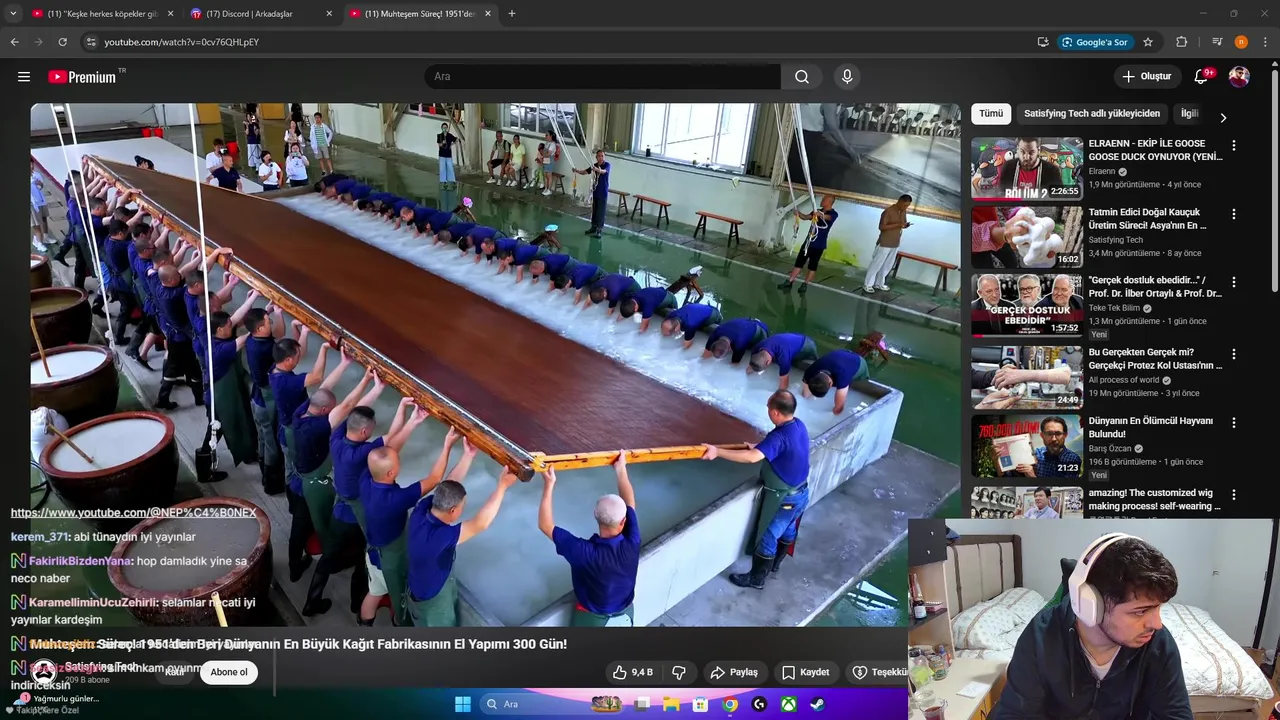This screenshot has height=720, width=1280.
Task: Open Task View from the taskbar
Action: tap(642, 704)
